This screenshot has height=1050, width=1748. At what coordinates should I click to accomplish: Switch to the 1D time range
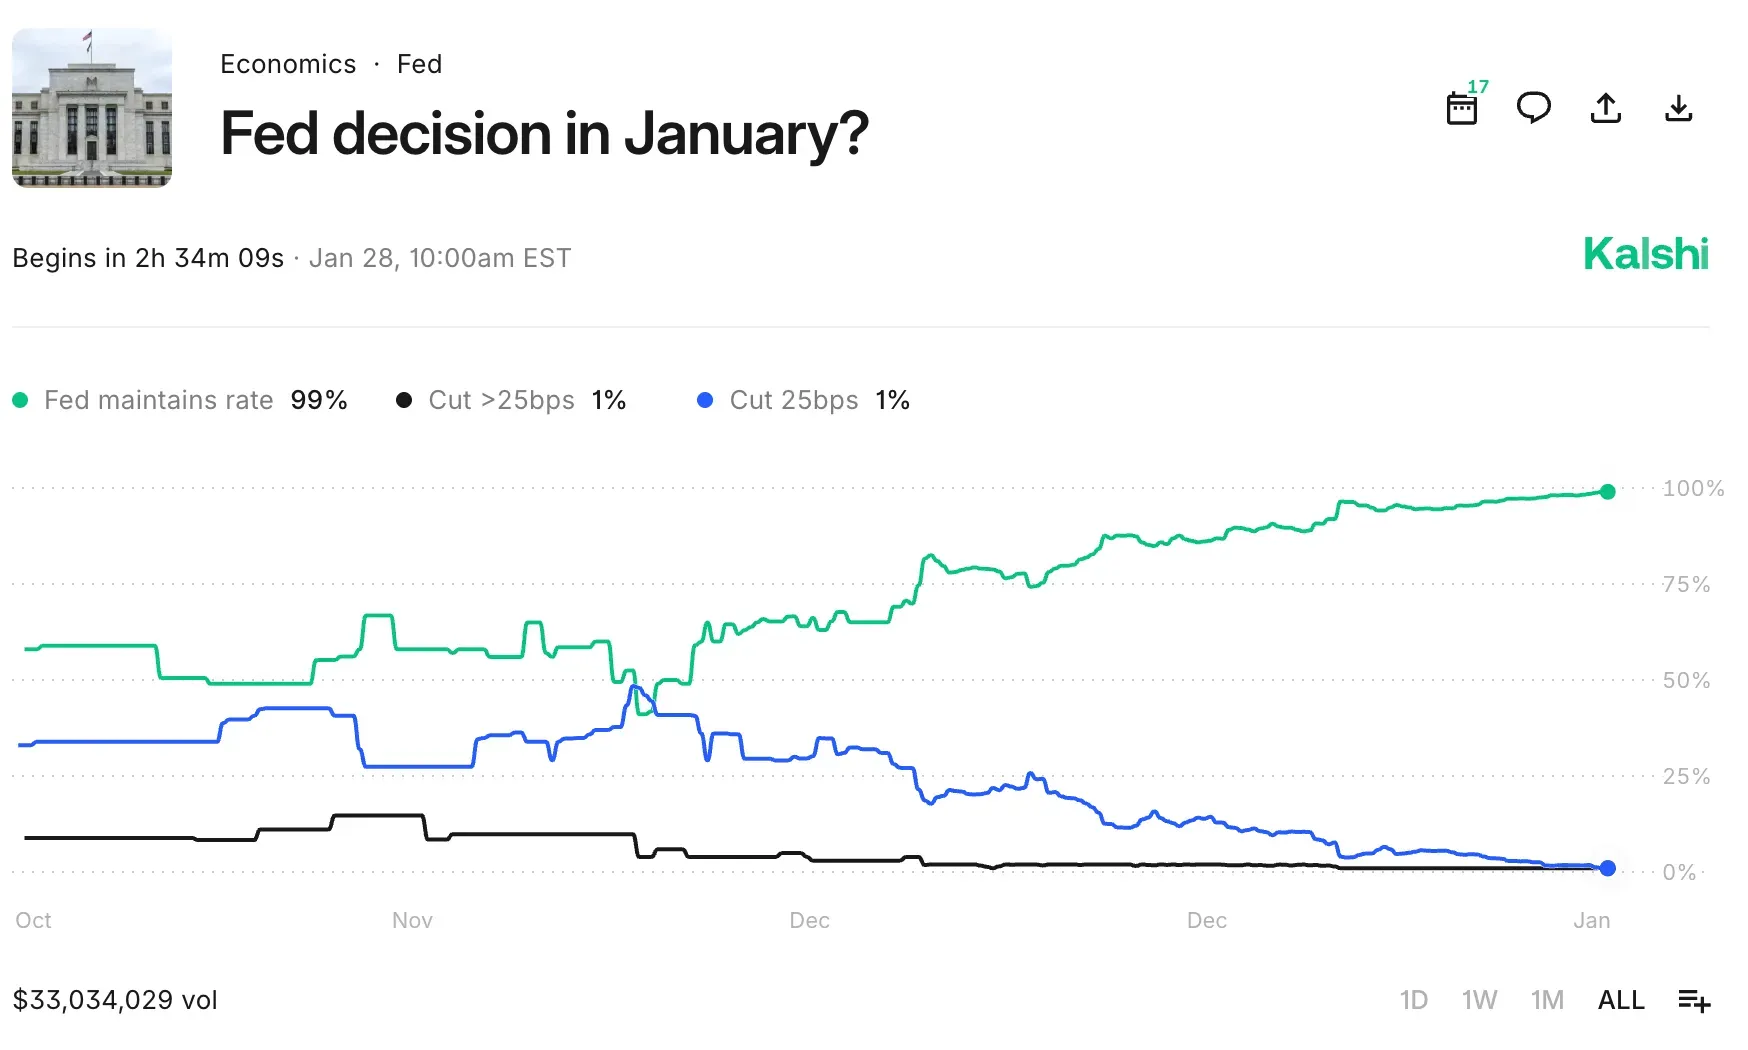point(1415,1000)
